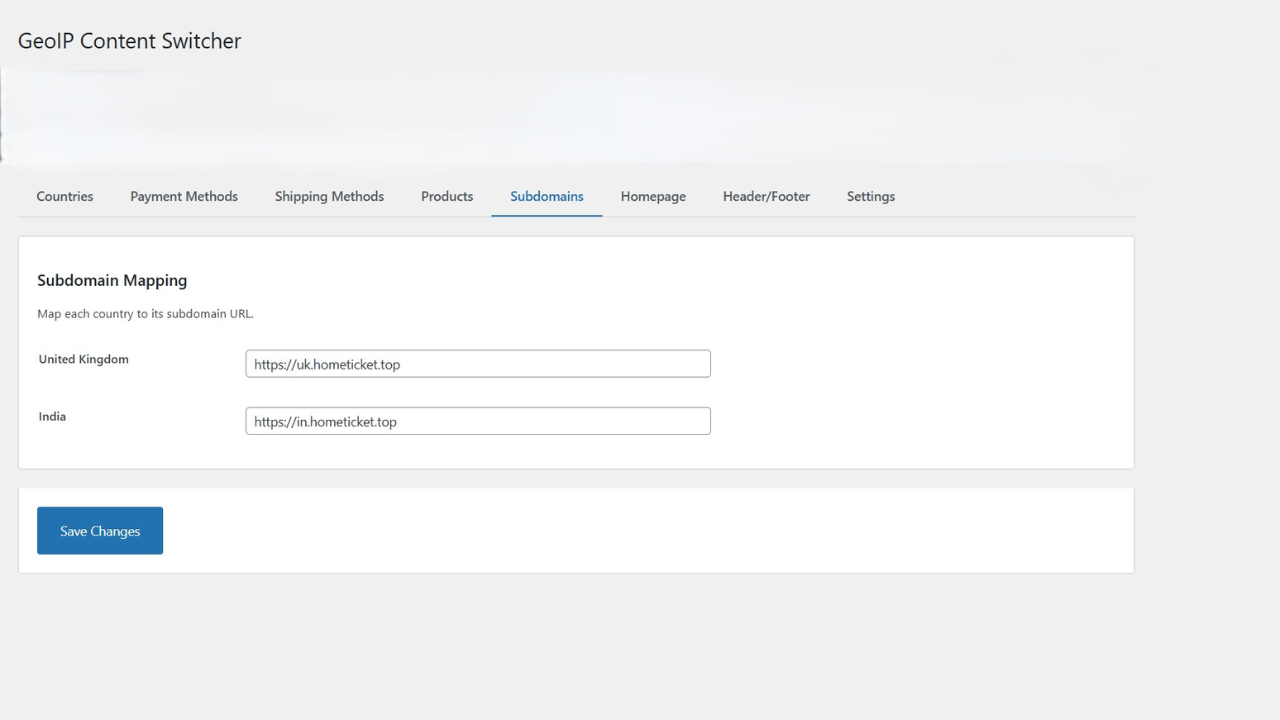
Task: Click the GeoIP Content Switcher page title
Action: [x=129, y=41]
